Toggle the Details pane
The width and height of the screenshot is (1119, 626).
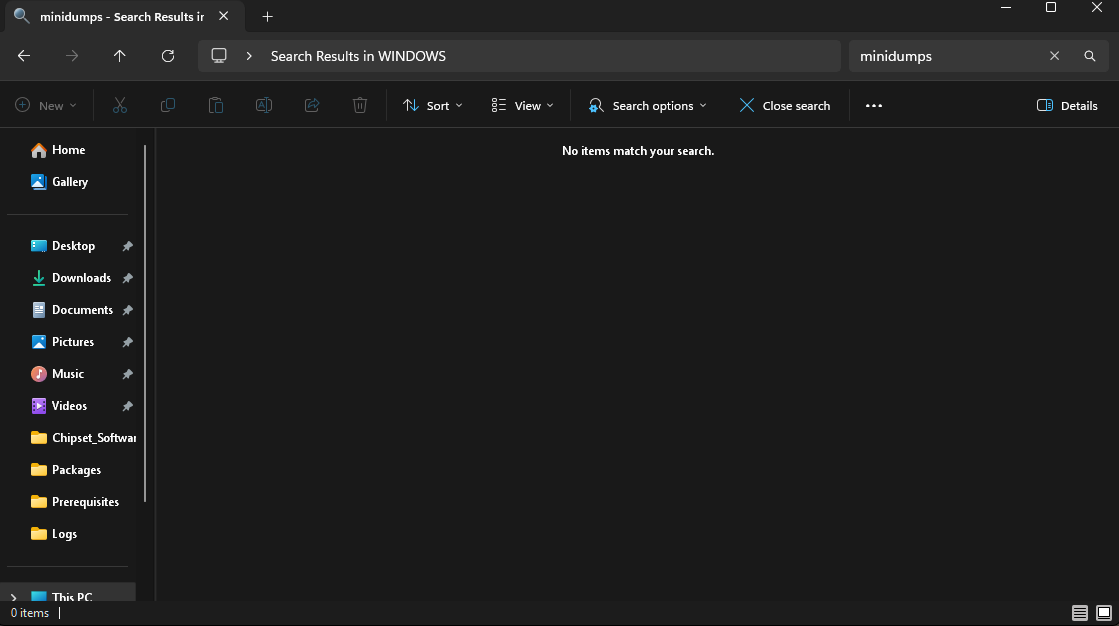[x=1067, y=106]
